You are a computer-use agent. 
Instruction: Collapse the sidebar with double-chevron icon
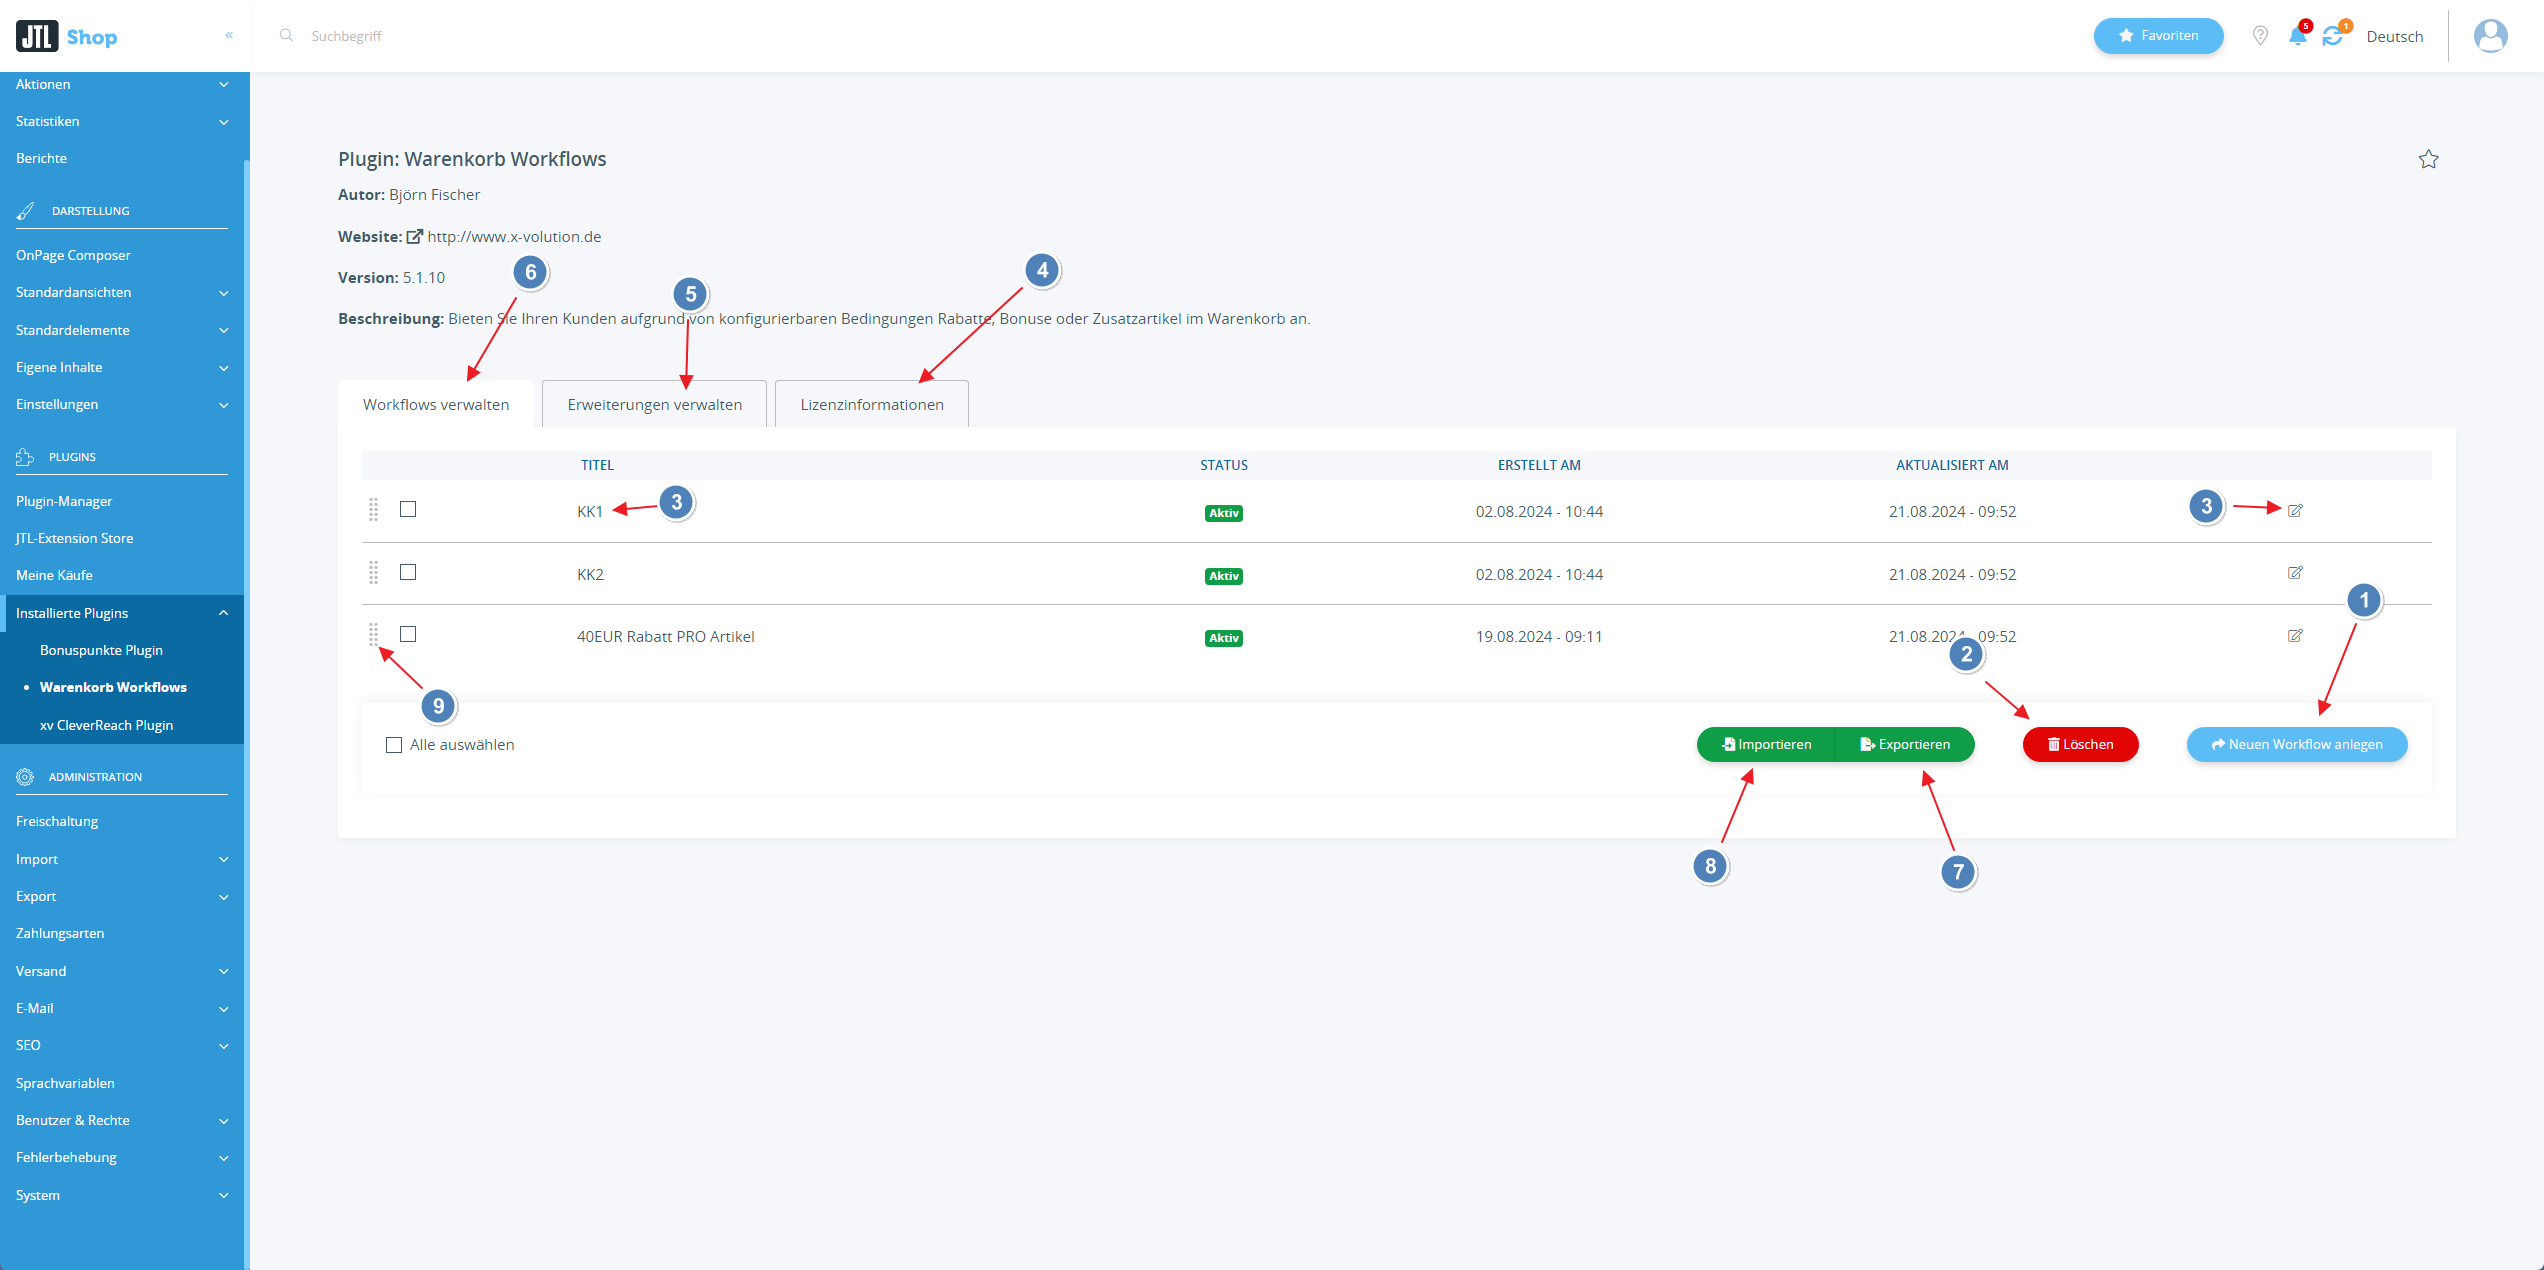[x=229, y=35]
